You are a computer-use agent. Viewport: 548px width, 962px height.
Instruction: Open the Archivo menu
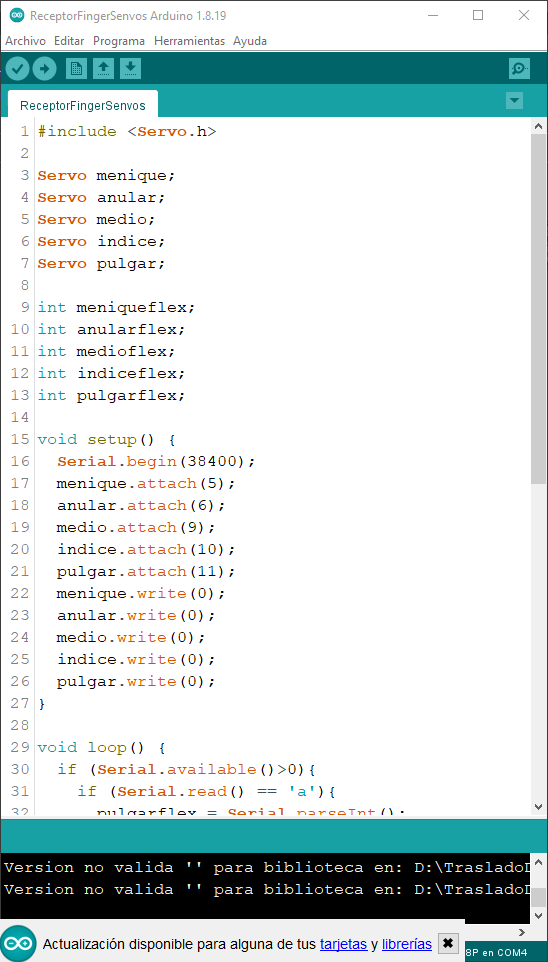[25, 41]
